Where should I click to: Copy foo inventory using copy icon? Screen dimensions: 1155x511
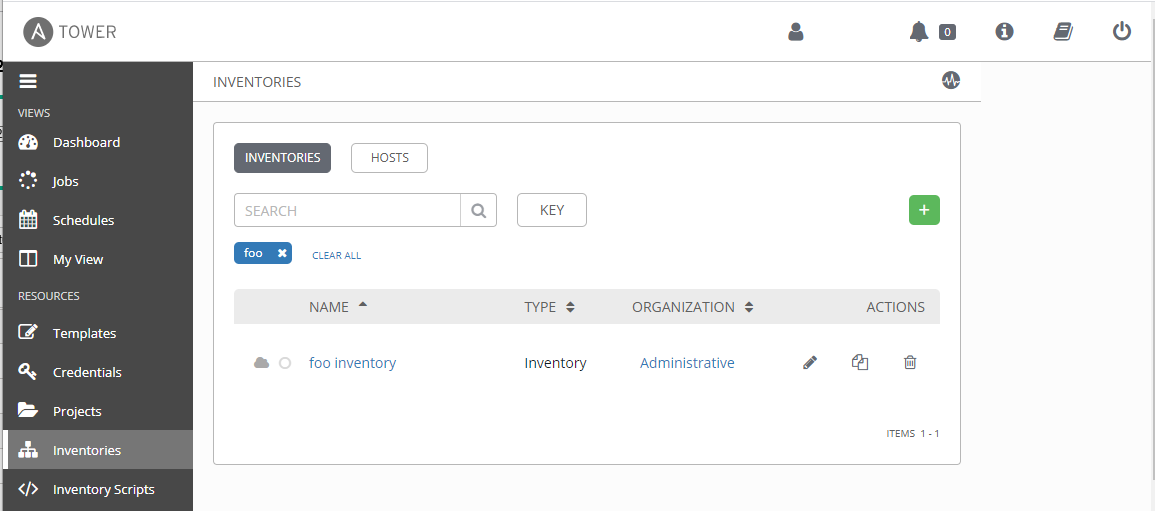[860, 362]
